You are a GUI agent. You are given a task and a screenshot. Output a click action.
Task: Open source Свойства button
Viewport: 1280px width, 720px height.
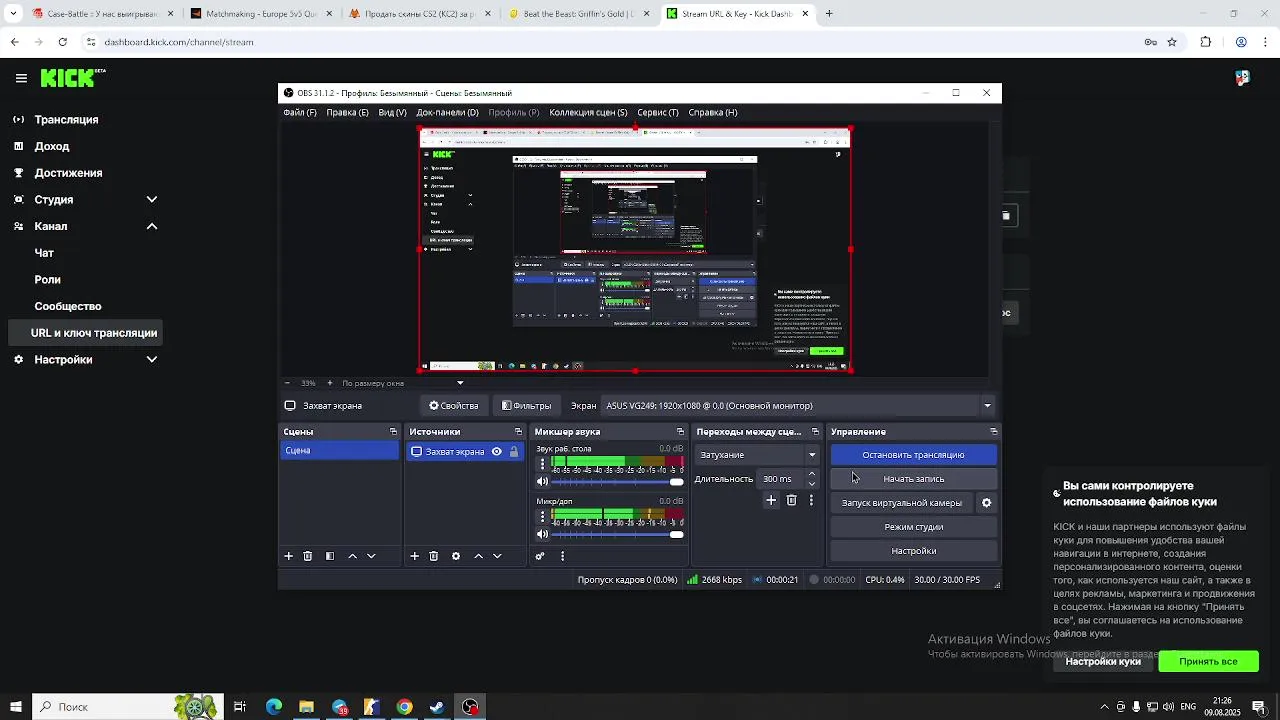point(454,406)
